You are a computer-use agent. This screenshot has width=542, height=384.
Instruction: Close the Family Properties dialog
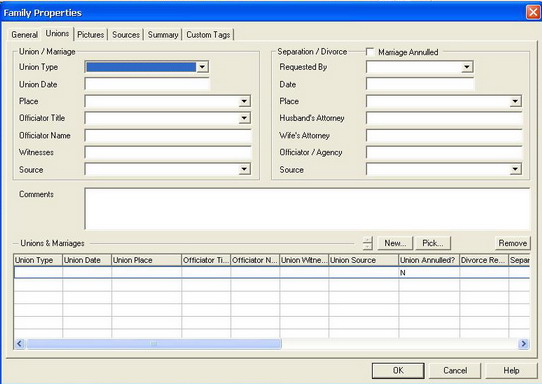pos(533,12)
